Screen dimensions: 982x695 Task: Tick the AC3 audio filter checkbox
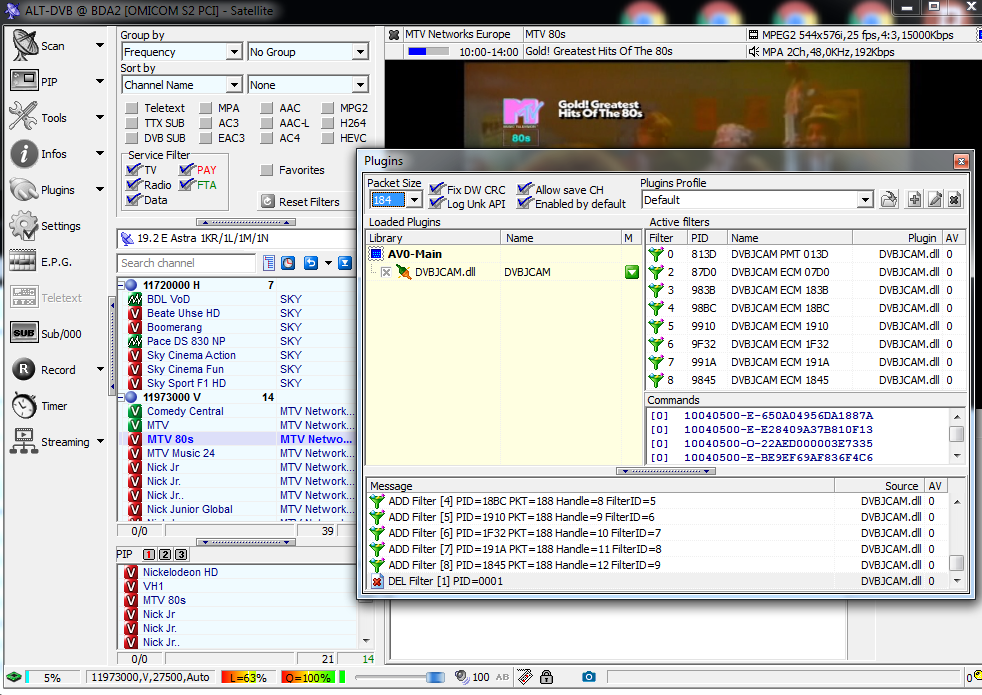click(x=206, y=123)
